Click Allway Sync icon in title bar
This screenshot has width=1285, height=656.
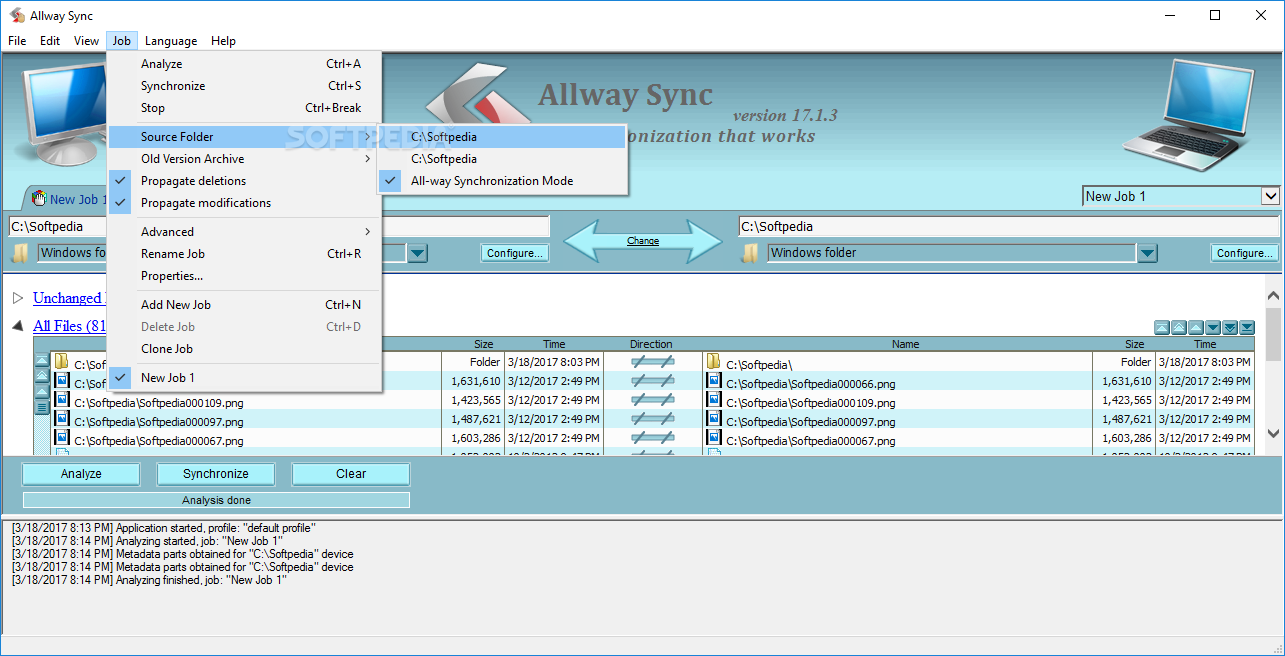17,16
